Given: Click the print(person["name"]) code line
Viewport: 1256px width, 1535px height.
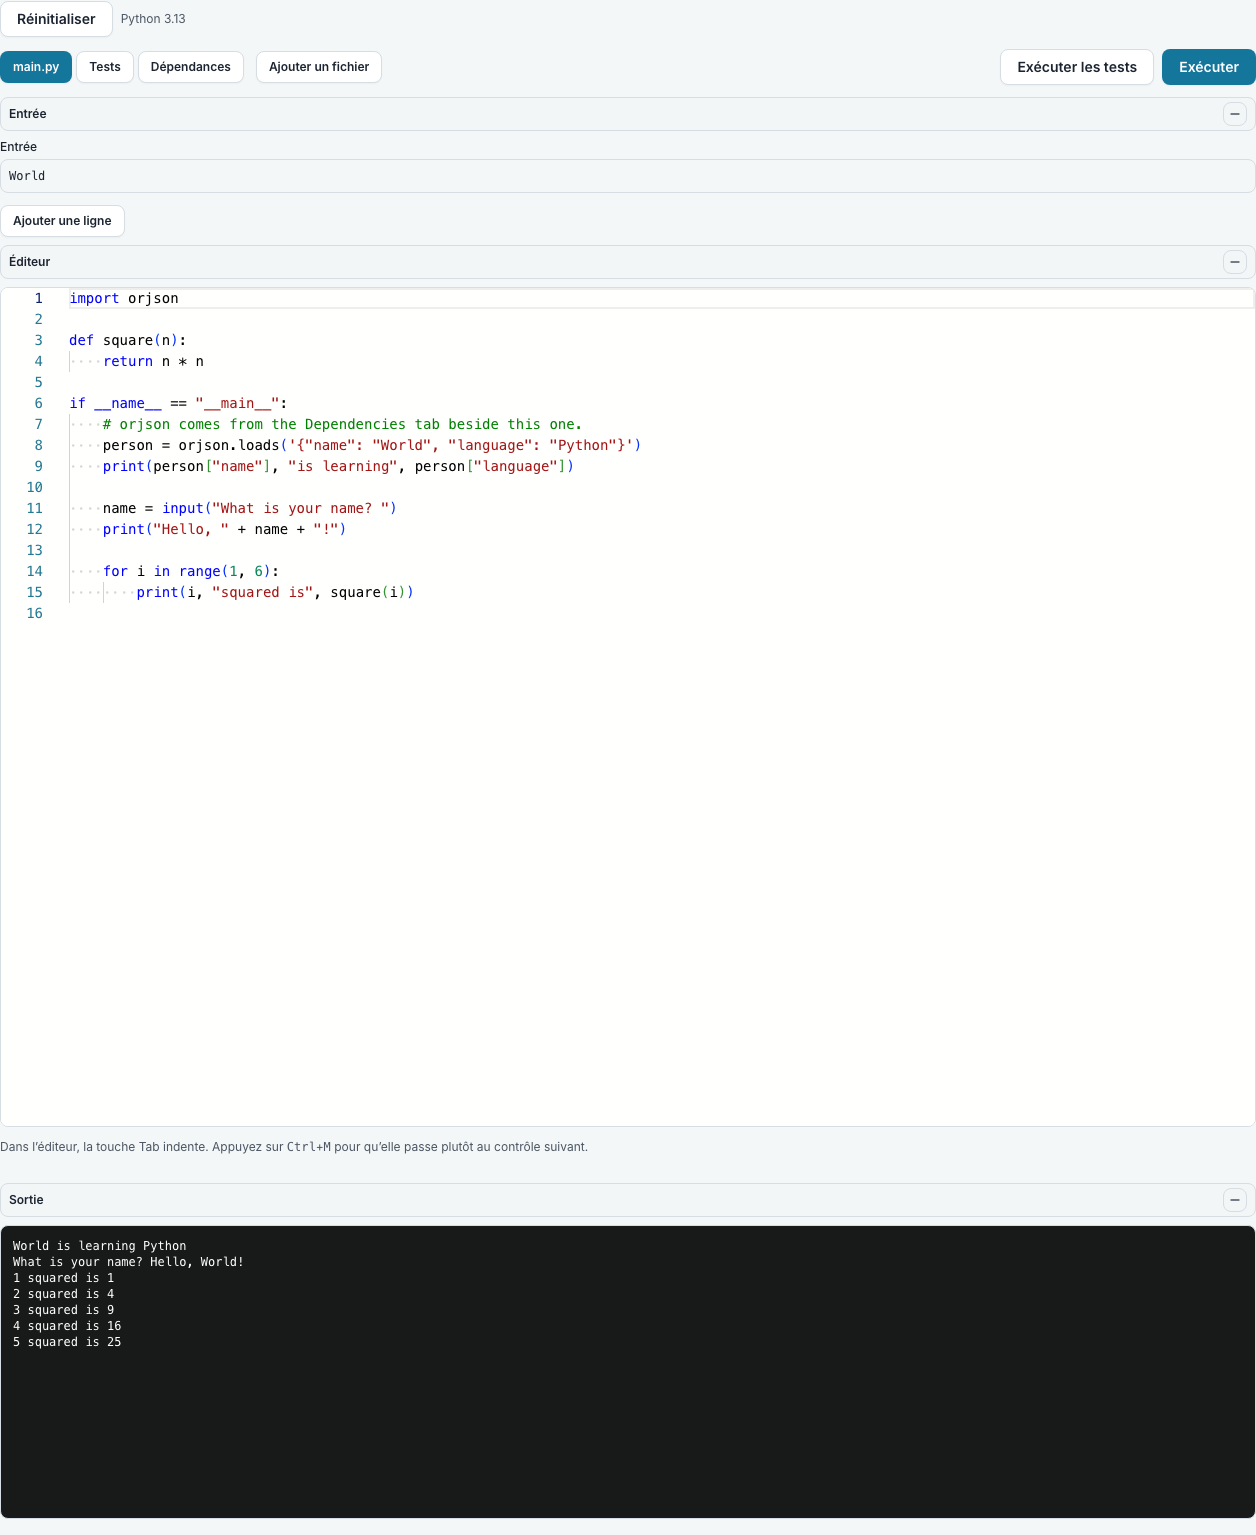Looking at the screenshot, I should click(x=338, y=466).
